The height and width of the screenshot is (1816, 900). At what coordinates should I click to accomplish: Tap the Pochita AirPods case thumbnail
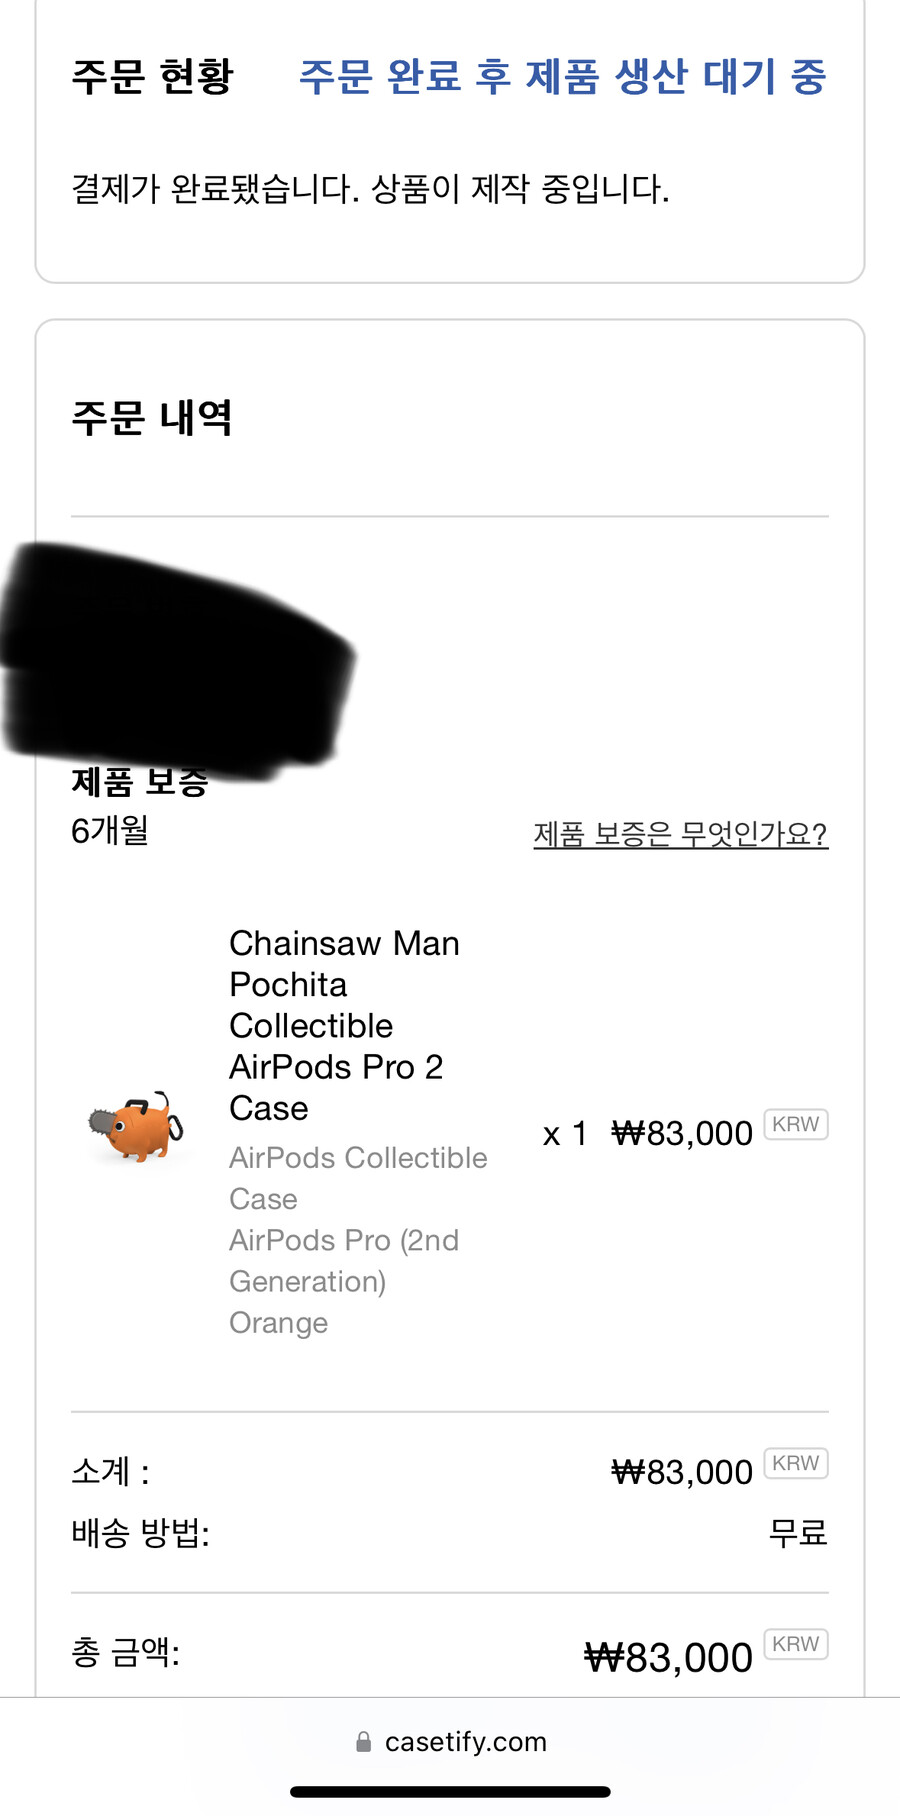137,1127
